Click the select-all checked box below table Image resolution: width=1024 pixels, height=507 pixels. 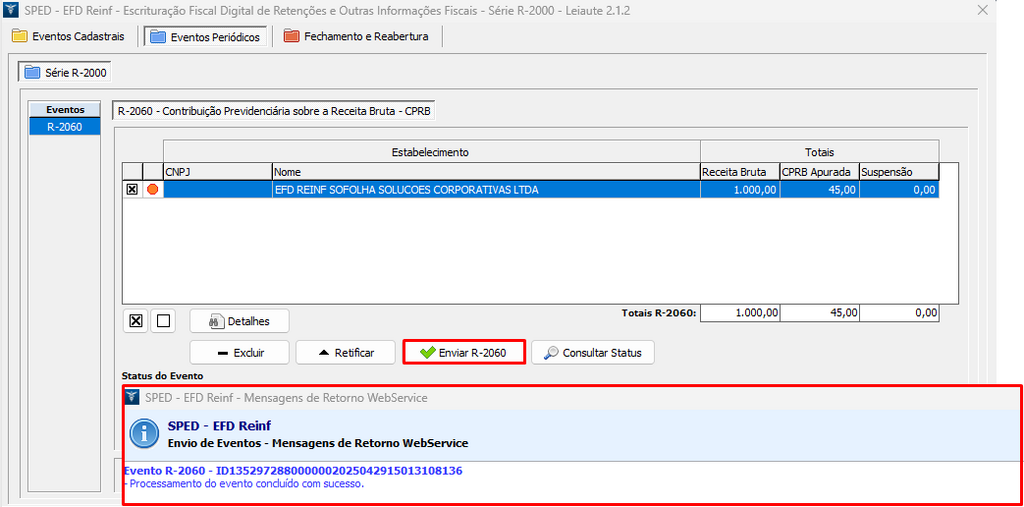click(136, 321)
